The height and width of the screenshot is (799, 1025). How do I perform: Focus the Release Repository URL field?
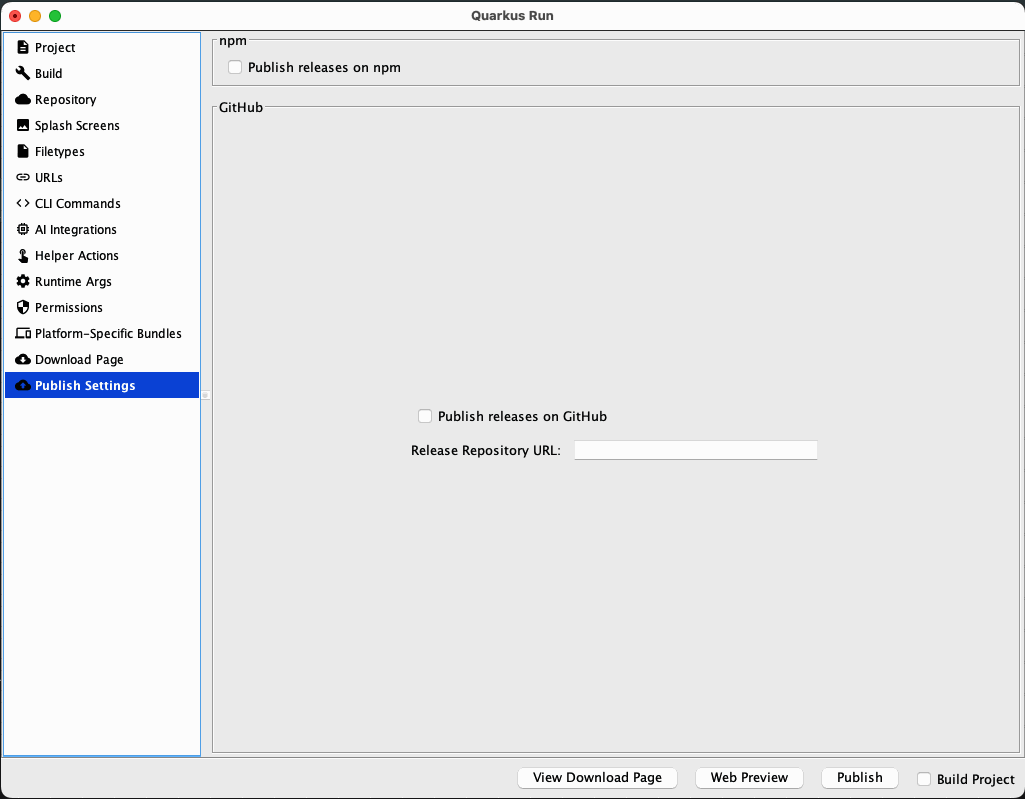click(696, 450)
